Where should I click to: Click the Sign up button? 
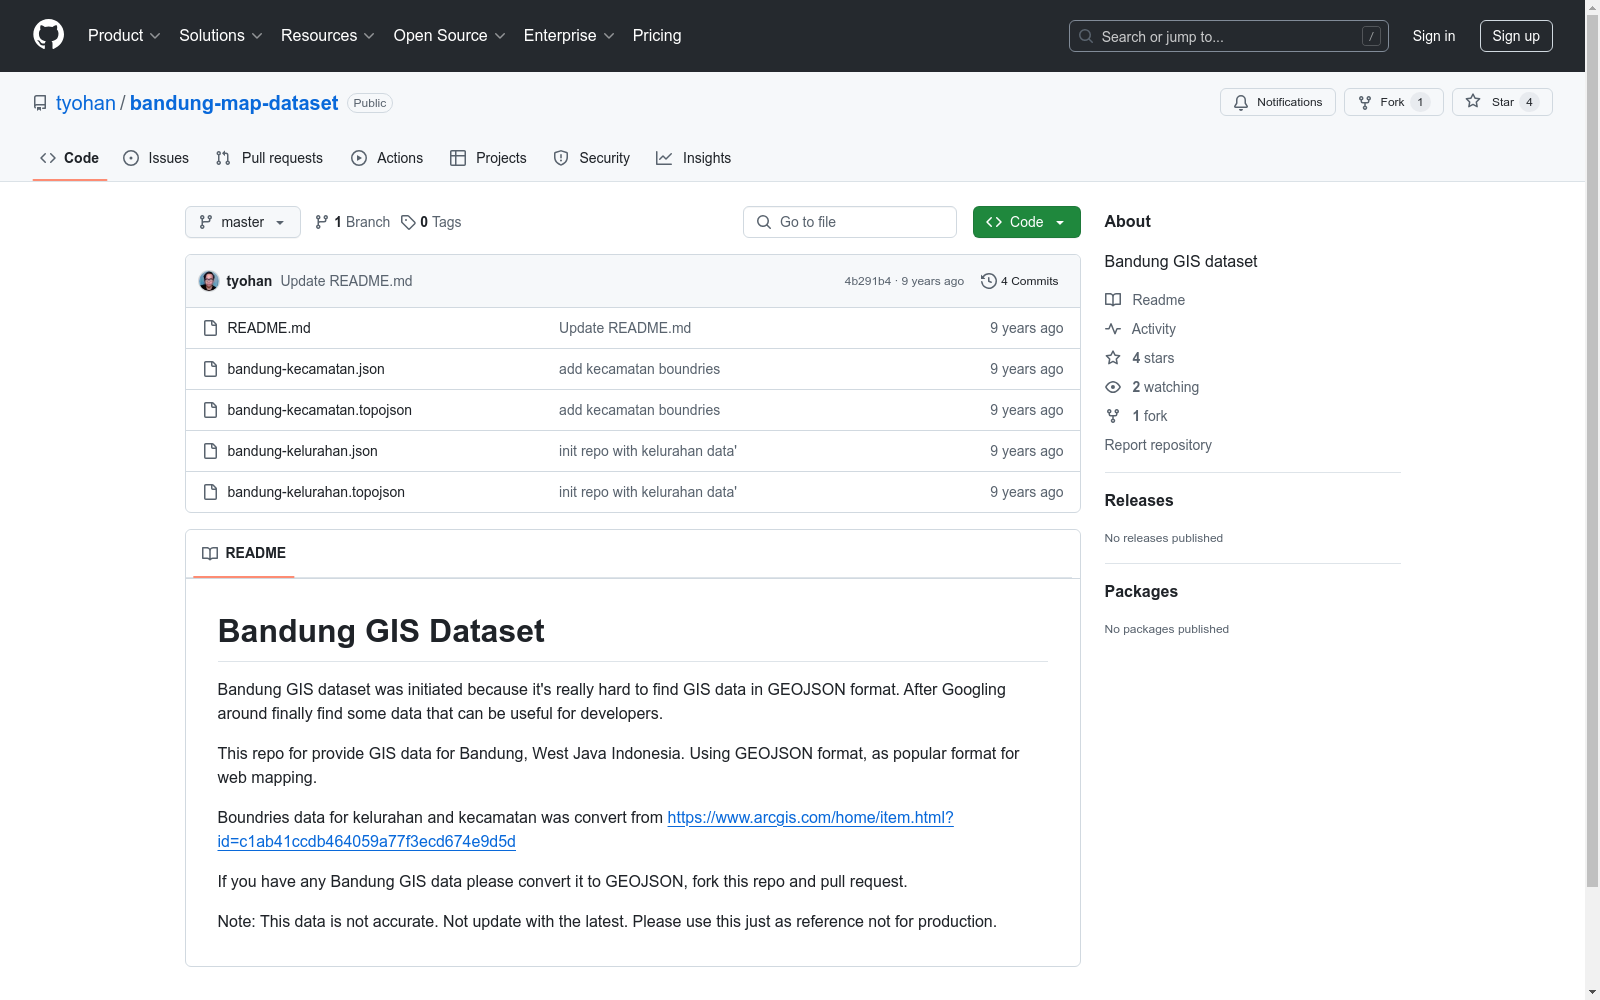pos(1516,36)
